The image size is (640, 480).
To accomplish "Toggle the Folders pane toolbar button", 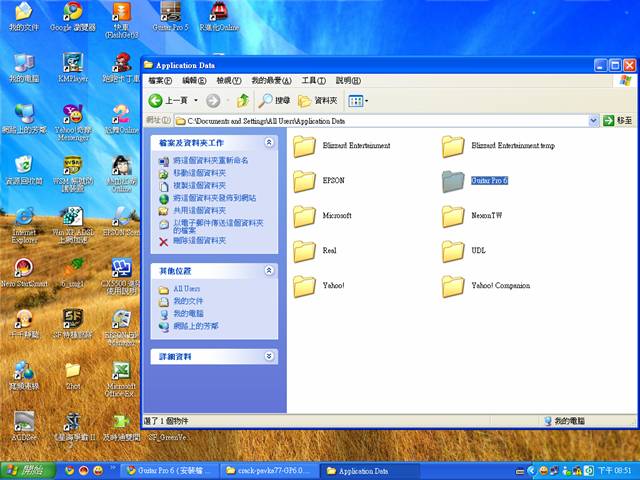I will click(318, 100).
